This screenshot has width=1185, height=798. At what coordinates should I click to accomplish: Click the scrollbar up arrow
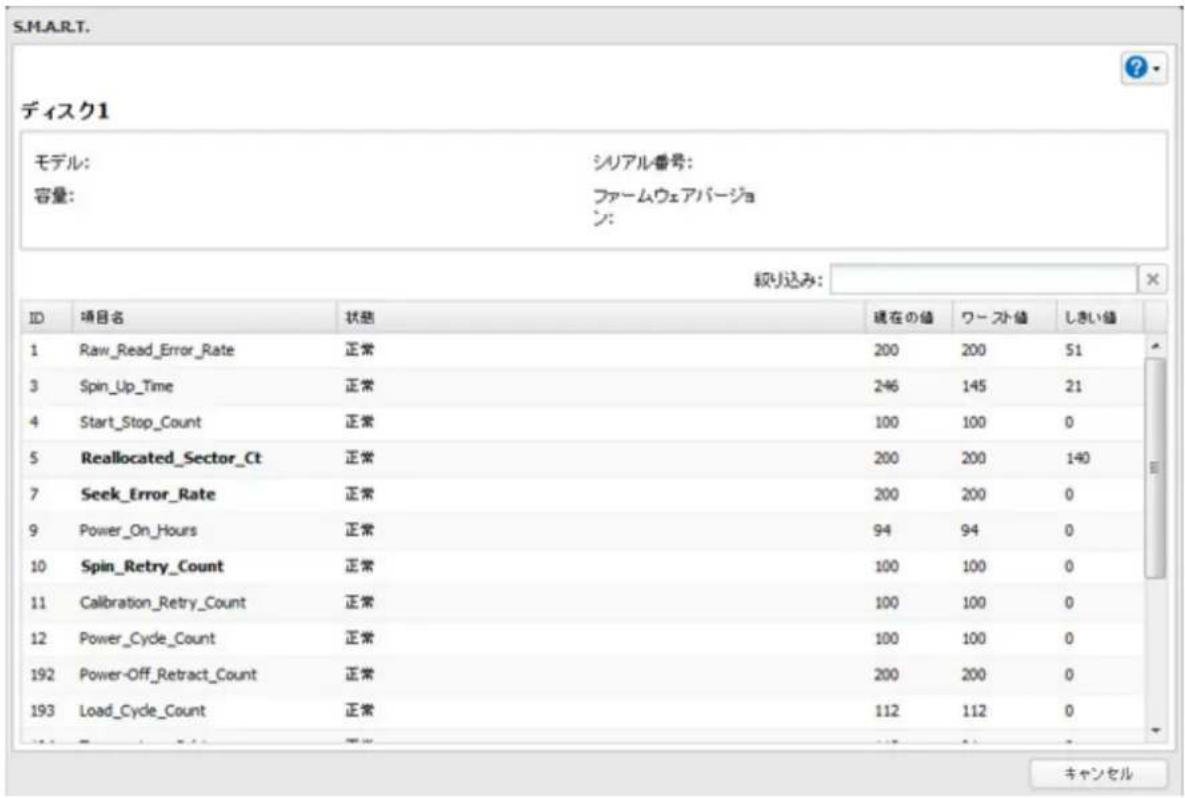[x=1156, y=346]
